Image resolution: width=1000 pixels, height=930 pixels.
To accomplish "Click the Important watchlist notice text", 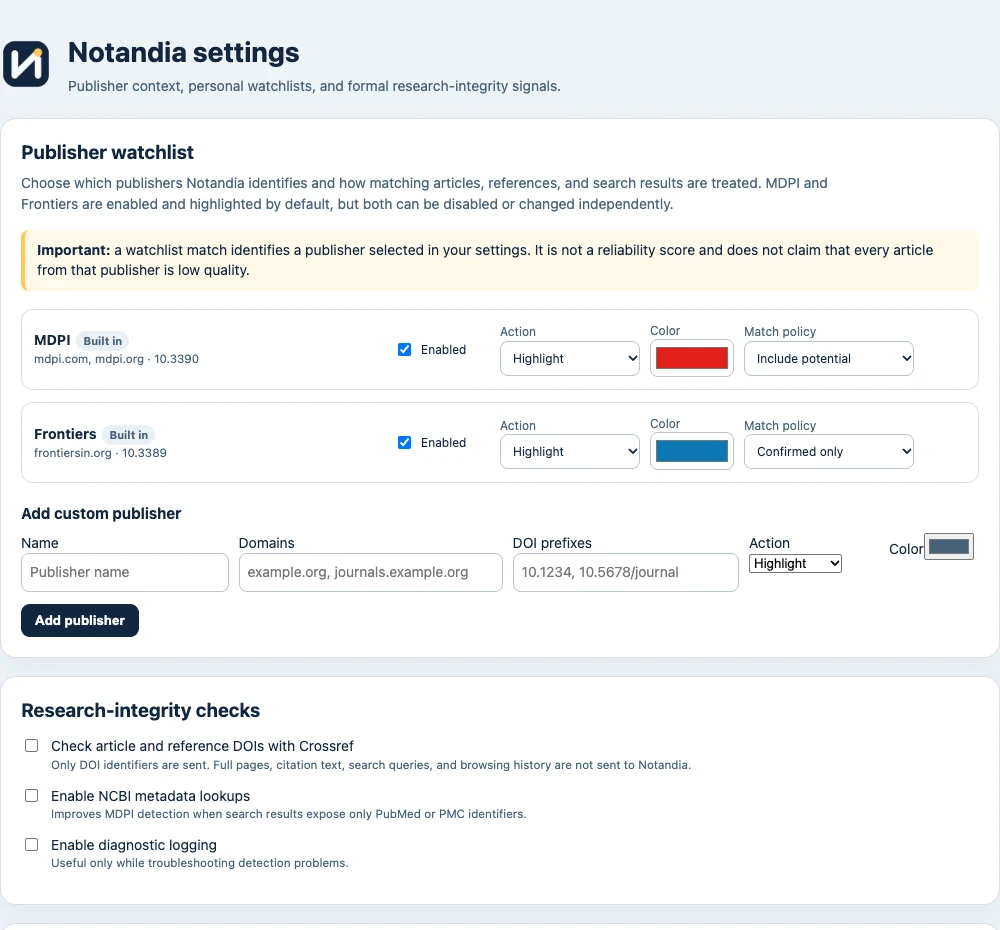I will pyautogui.click(x=485, y=260).
